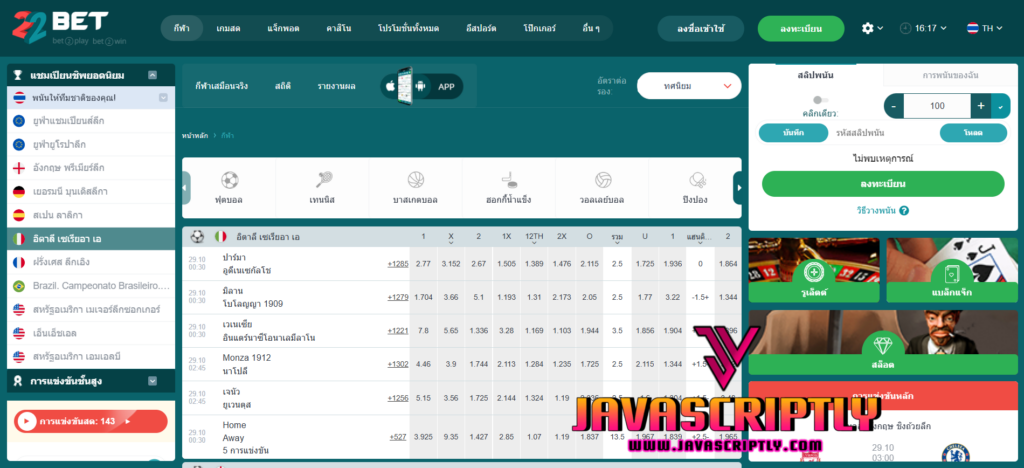
Task: Click the ลงชื่อเข้าใช้ login button
Action: [701, 28]
